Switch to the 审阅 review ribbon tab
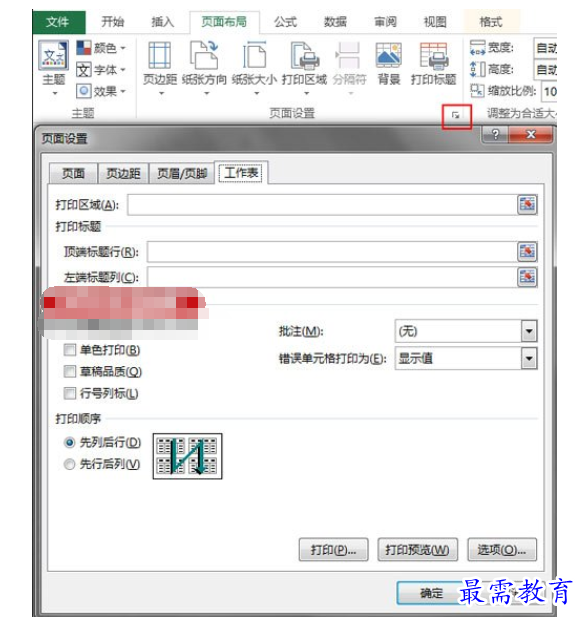Image resolution: width=581 pixels, height=623 pixels. (385, 21)
